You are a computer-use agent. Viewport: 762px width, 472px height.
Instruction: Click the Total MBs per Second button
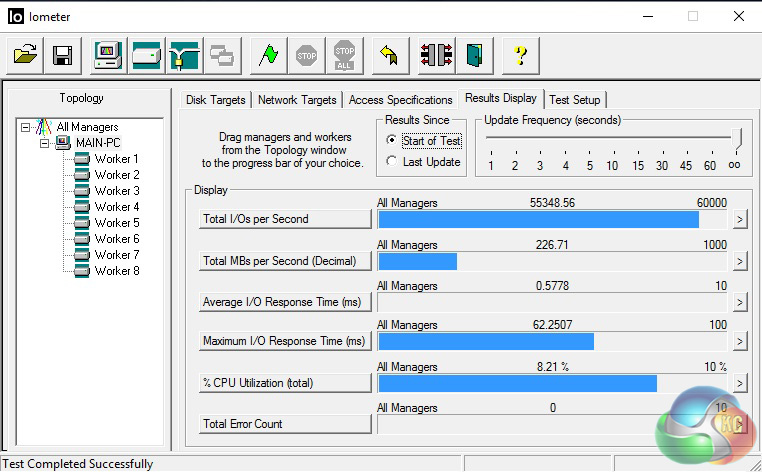286,261
